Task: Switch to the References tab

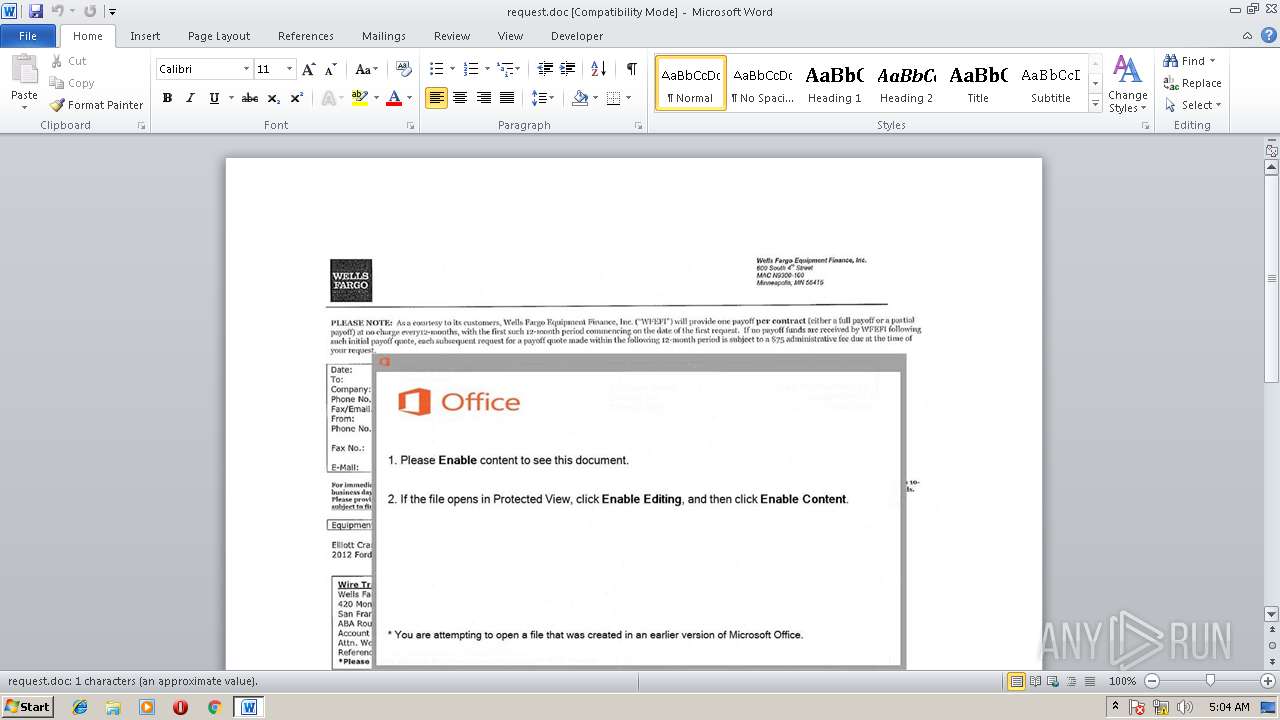Action: (306, 36)
